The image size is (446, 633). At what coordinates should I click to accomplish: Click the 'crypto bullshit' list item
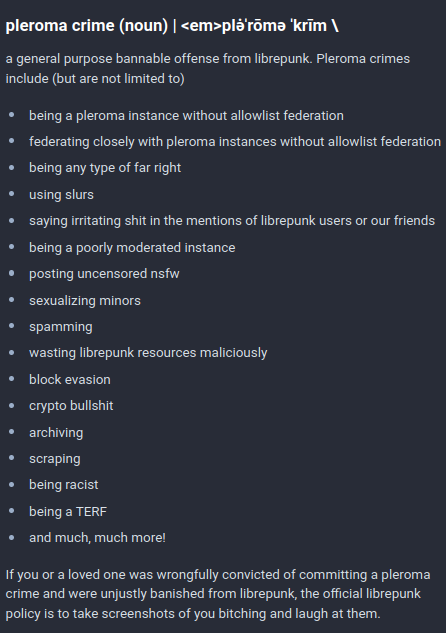click(71, 406)
